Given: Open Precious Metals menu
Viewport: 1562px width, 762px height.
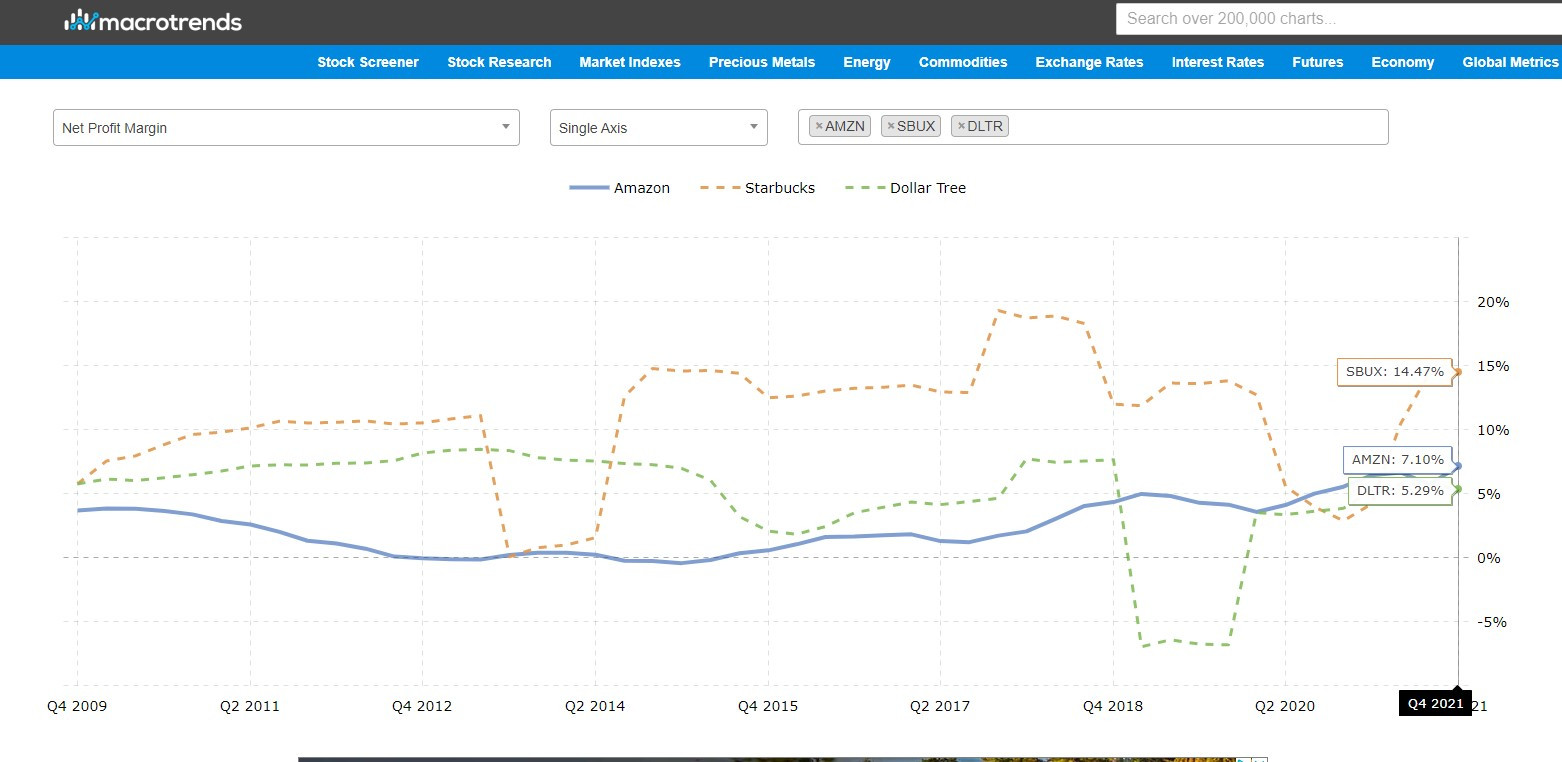Looking at the screenshot, I should (x=762, y=62).
